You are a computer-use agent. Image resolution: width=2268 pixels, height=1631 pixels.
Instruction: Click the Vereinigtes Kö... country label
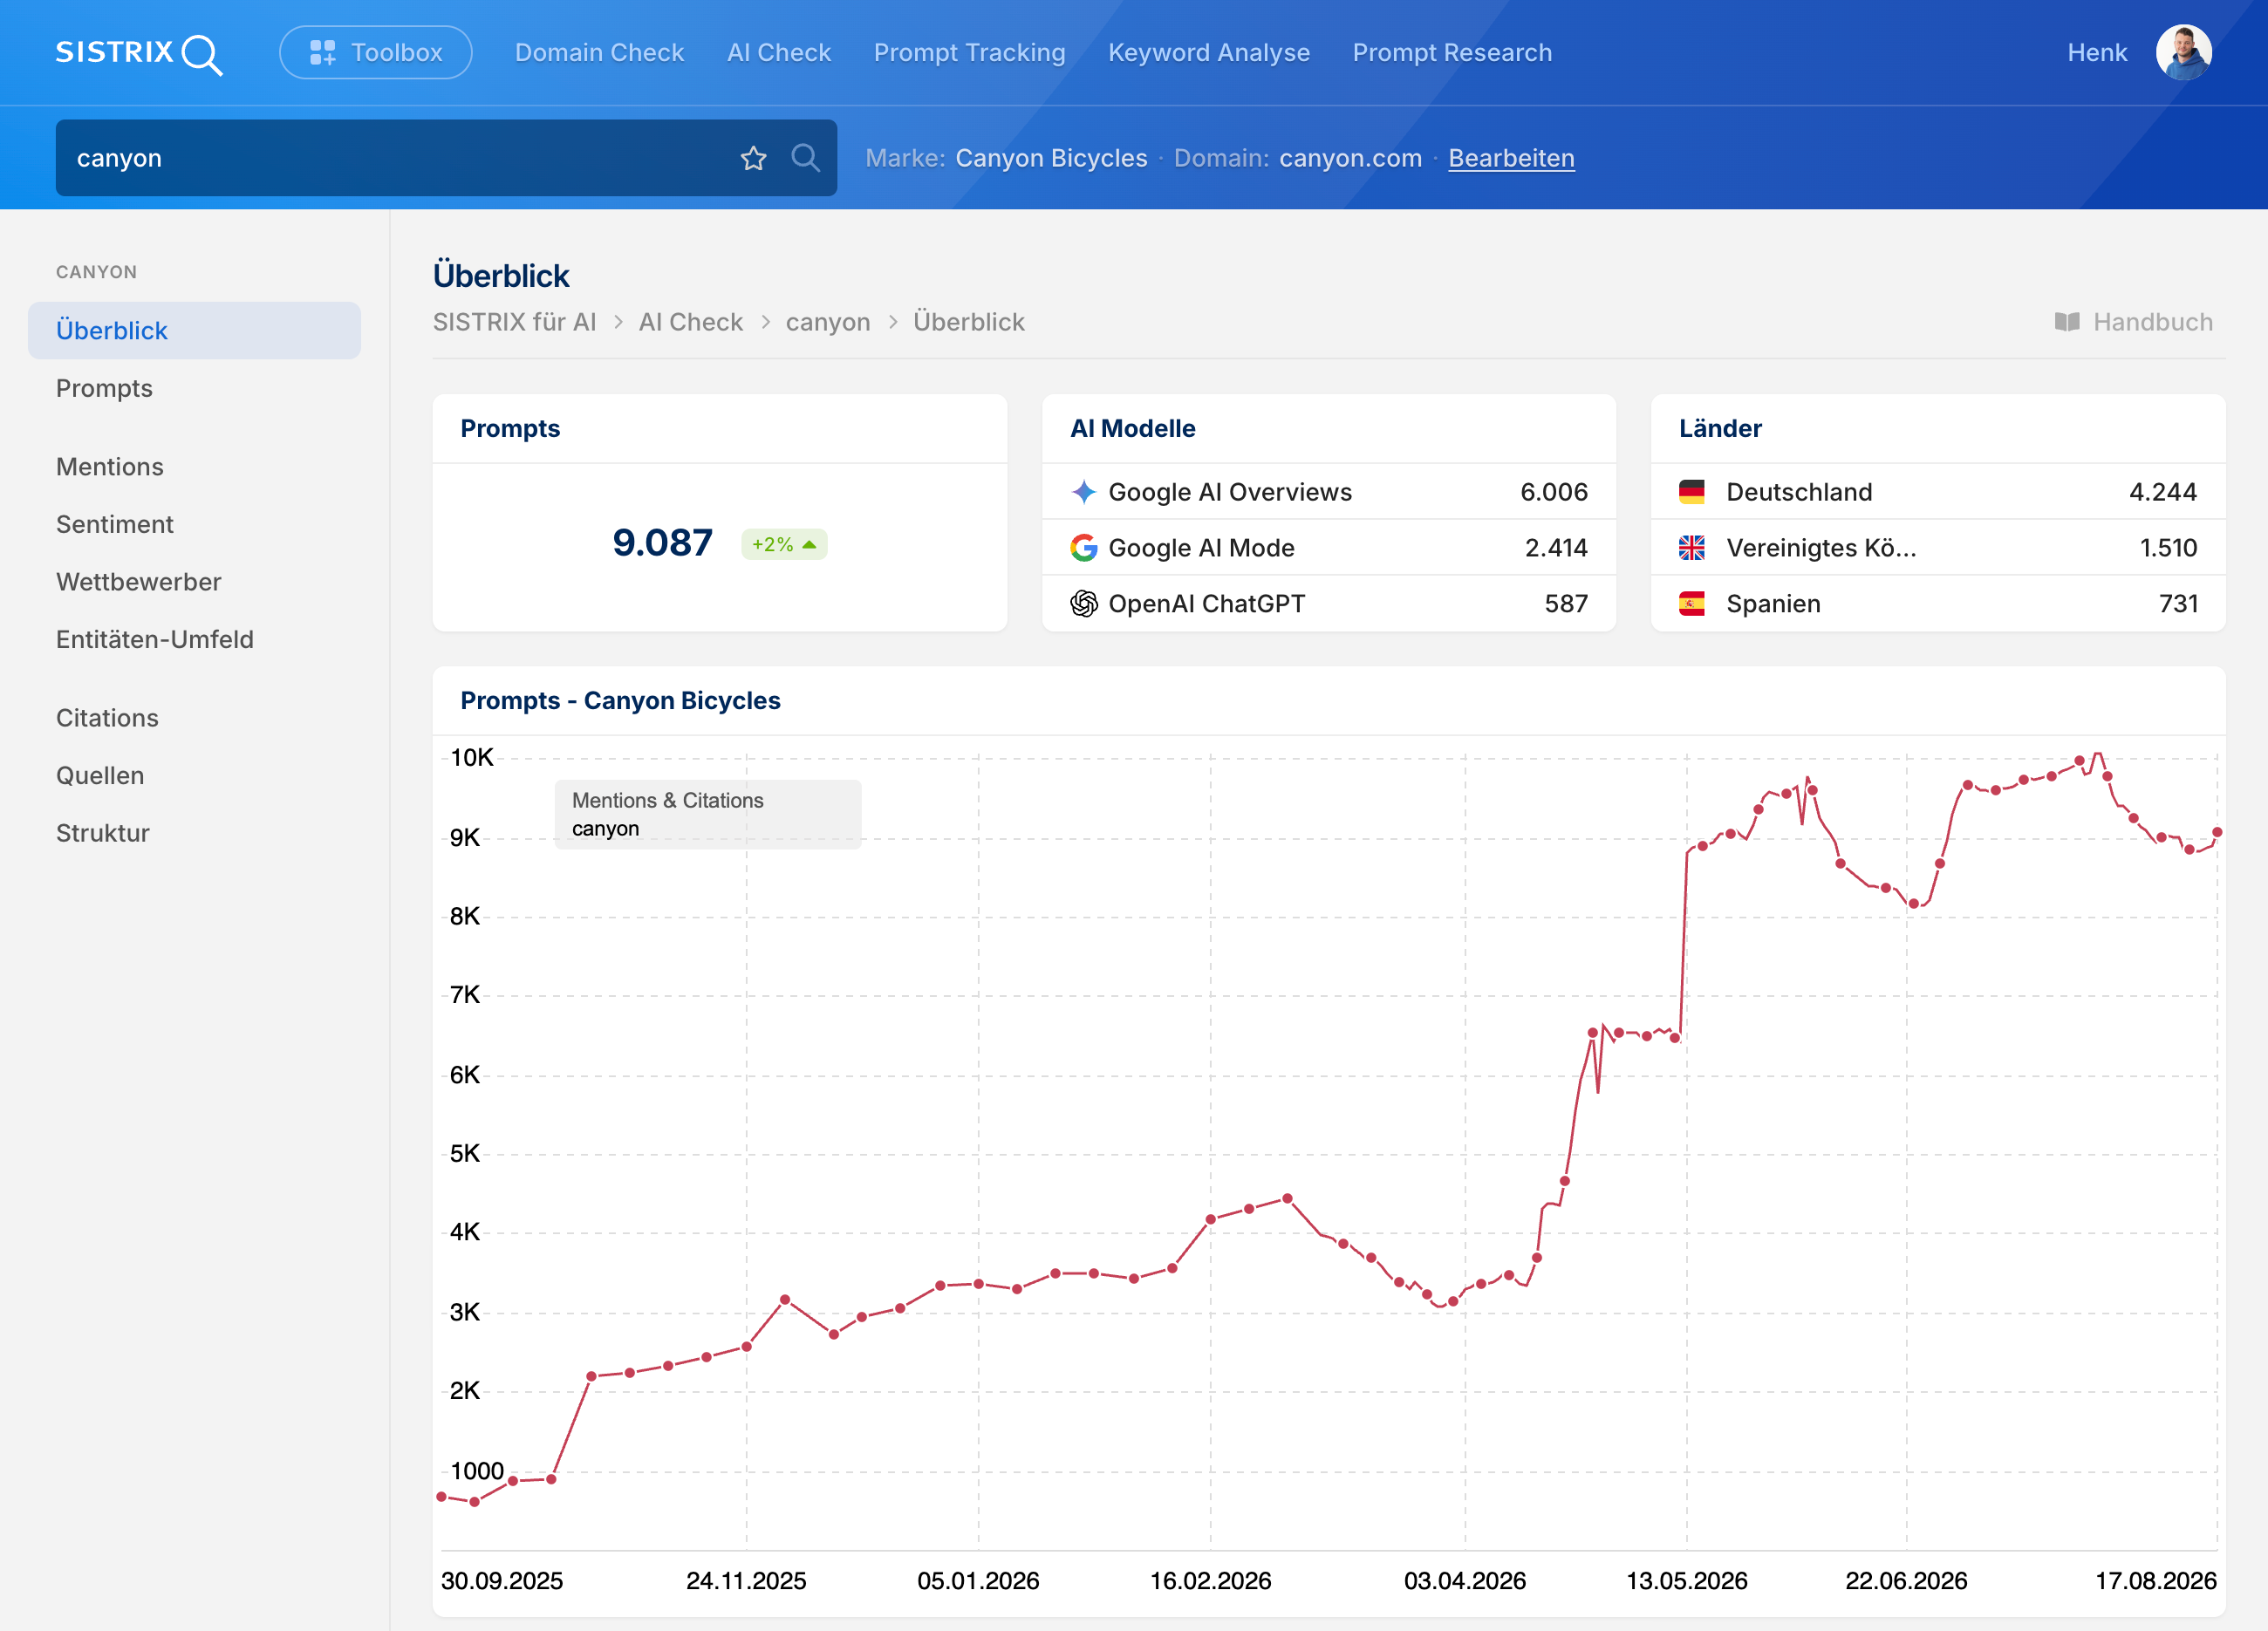click(x=1821, y=548)
